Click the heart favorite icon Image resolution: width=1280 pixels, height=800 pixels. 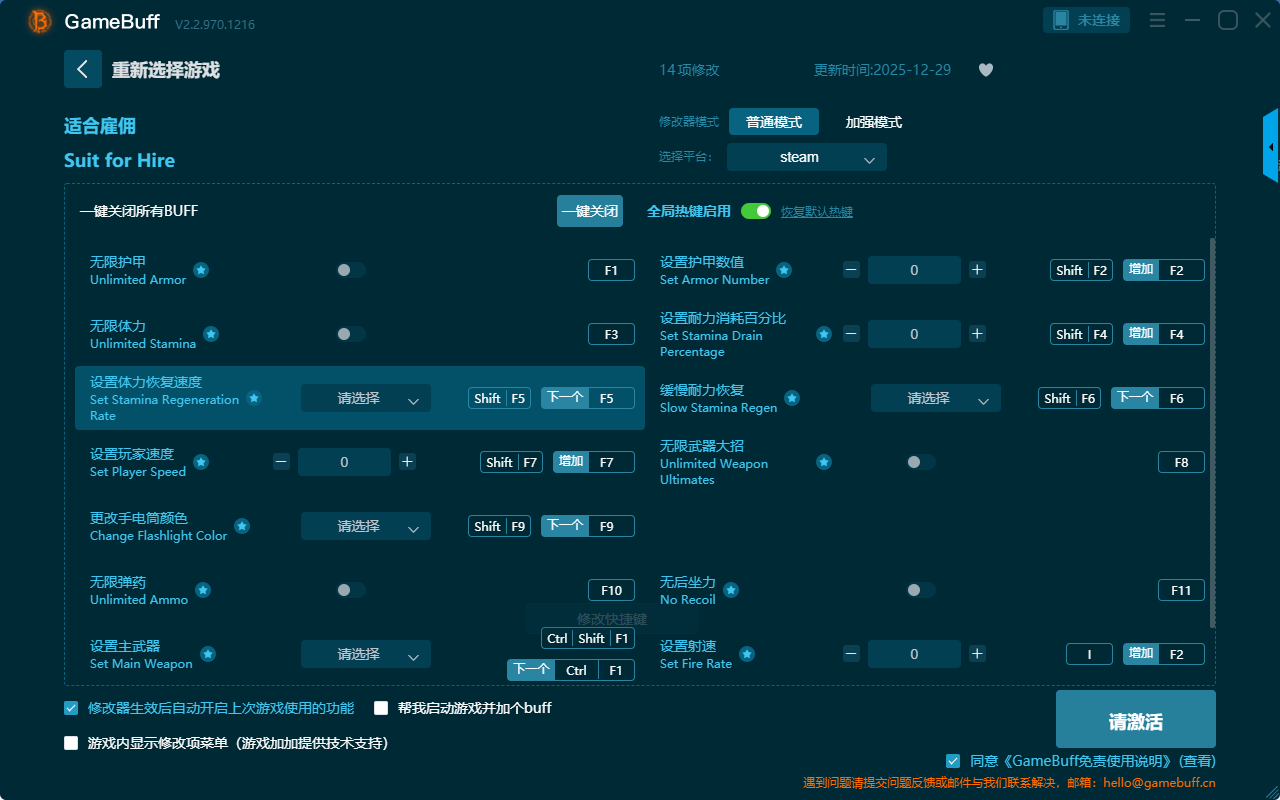click(x=985, y=70)
